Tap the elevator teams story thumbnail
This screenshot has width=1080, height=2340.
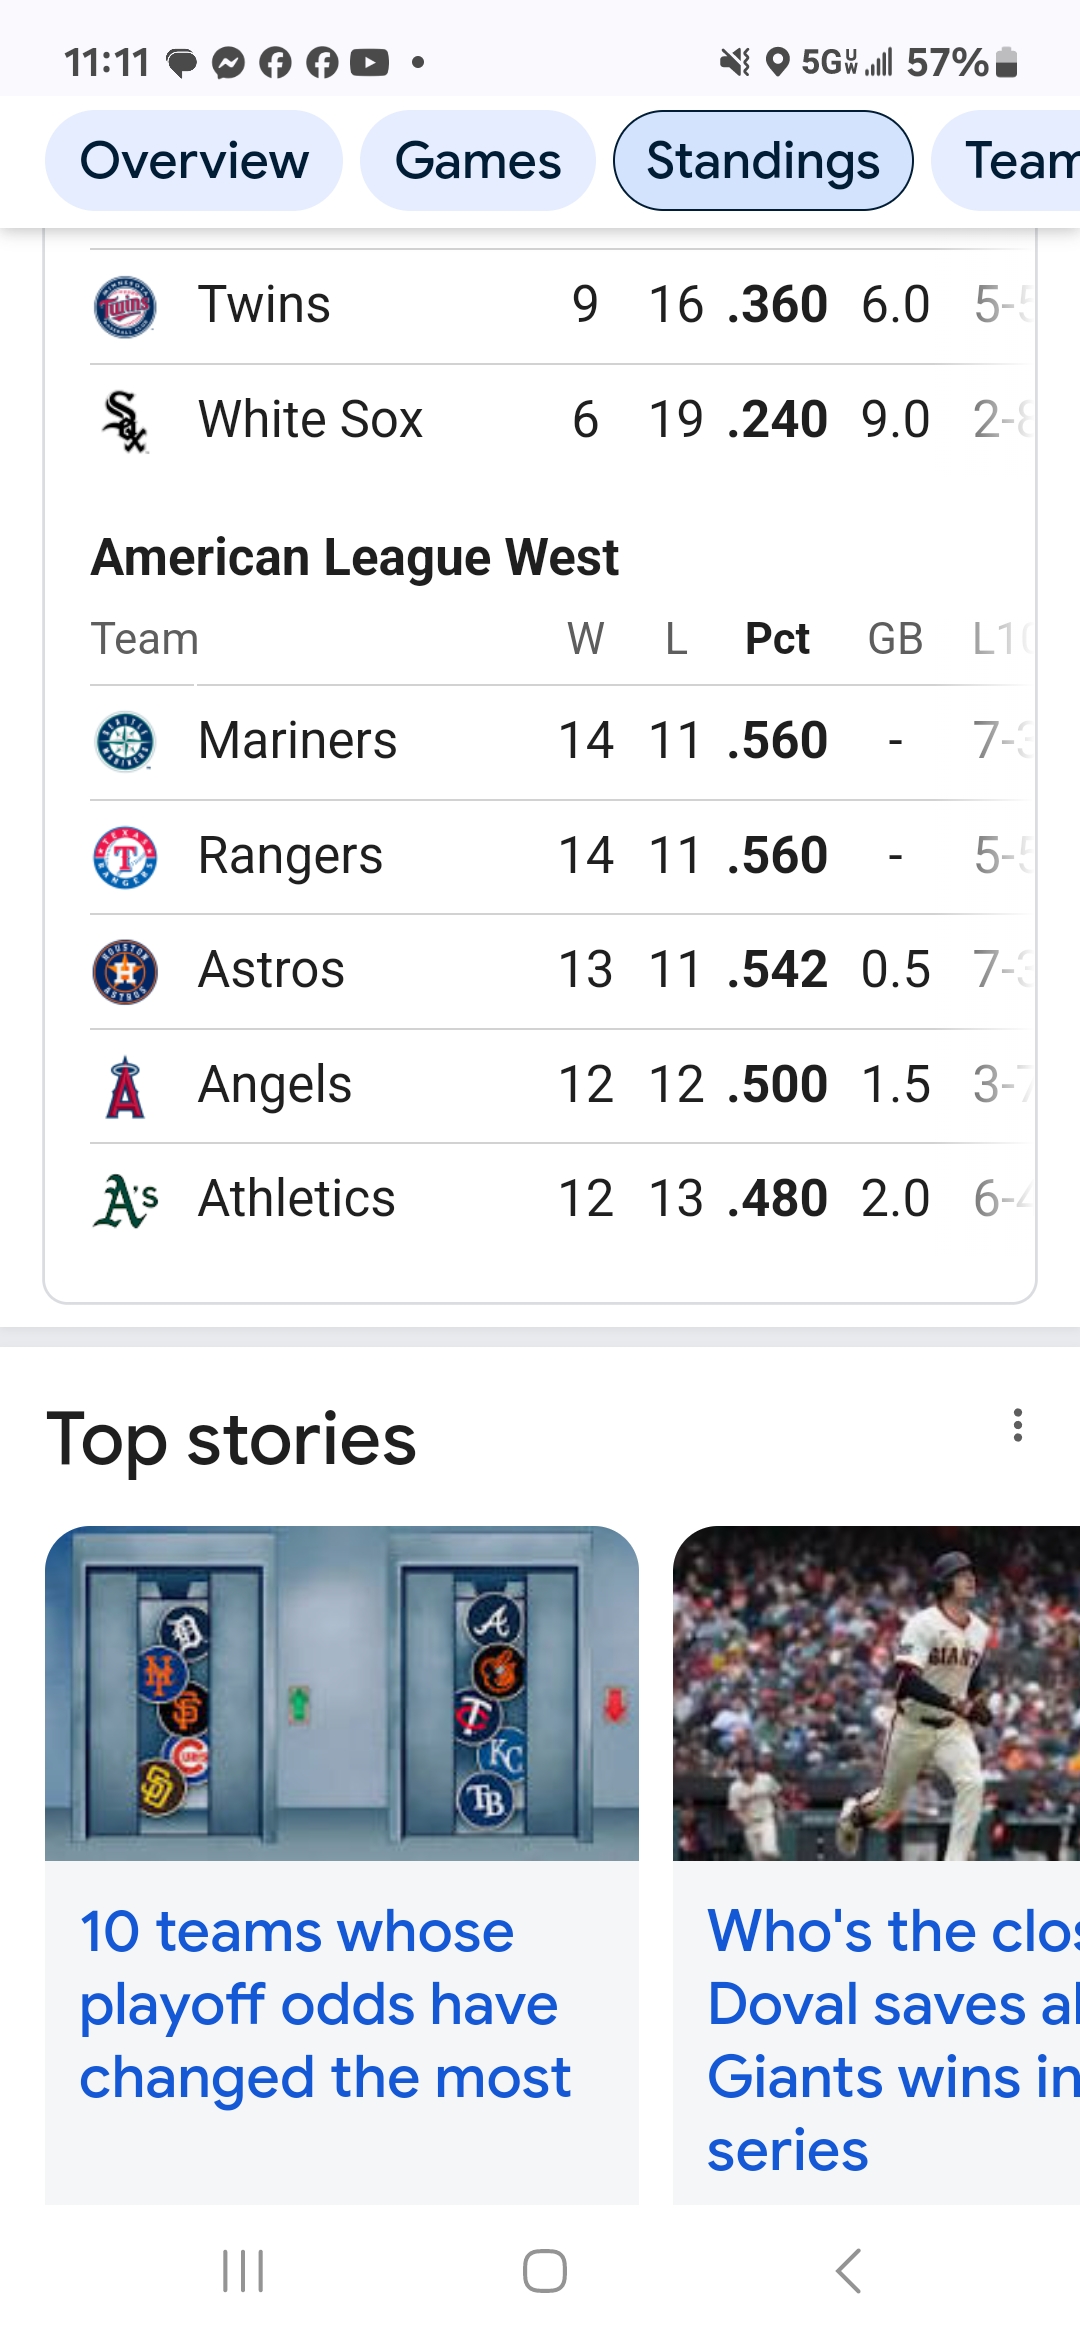tap(342, 1693)
